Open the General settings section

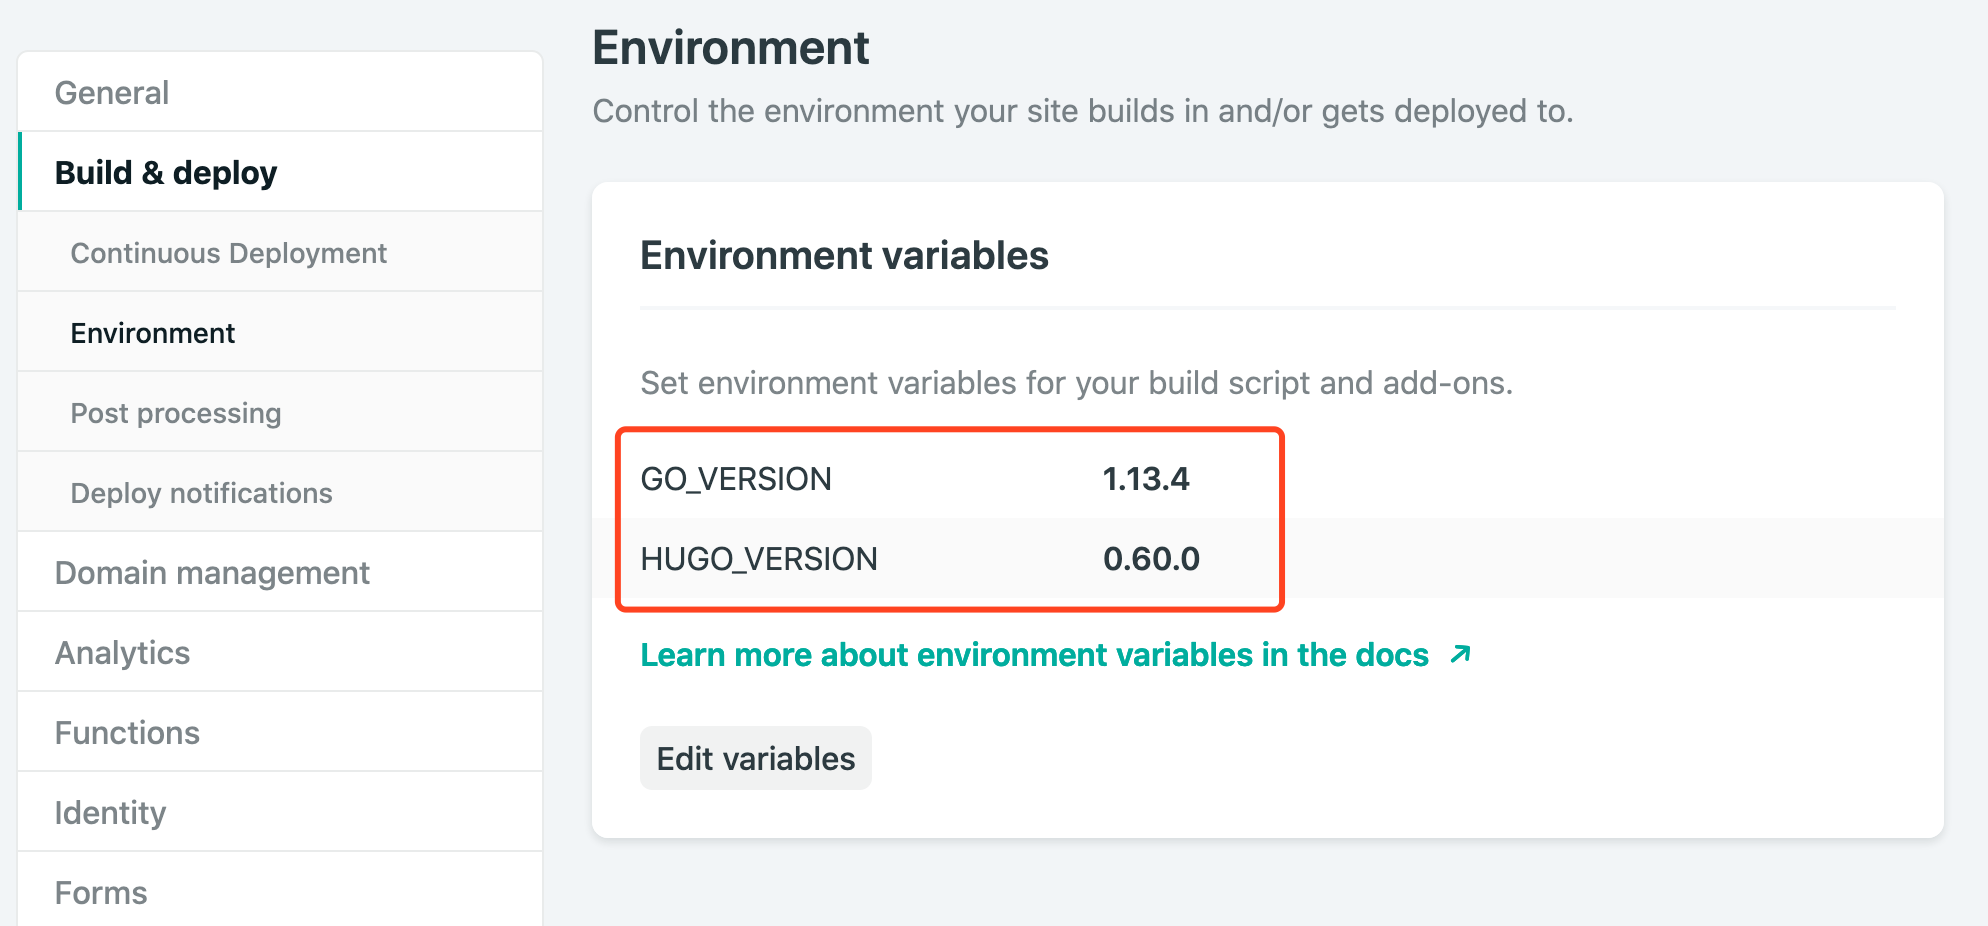(x=111, y=93)
